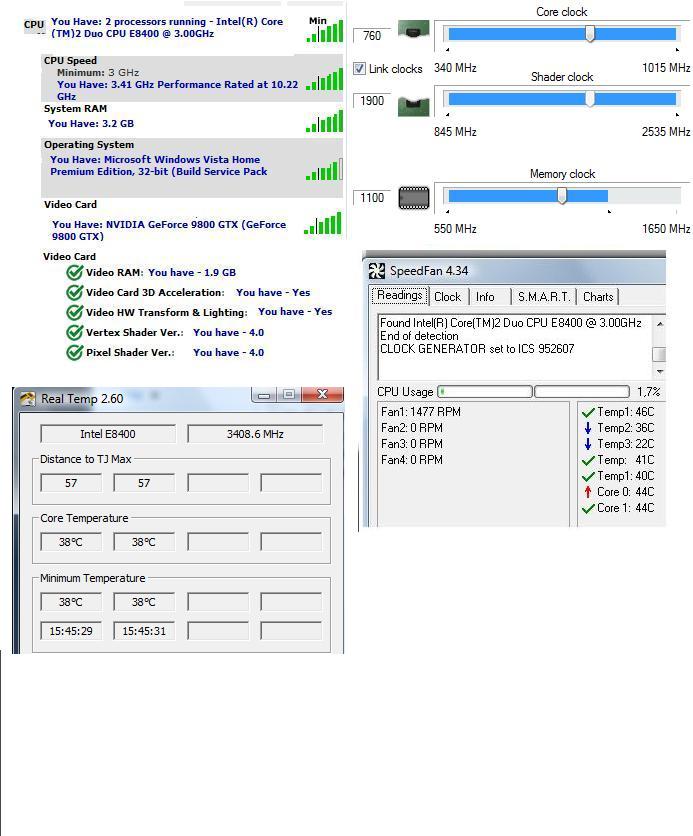
Task: Click the 2535 MHz shader clock maximum label
Action: click(x=666, y=132)
